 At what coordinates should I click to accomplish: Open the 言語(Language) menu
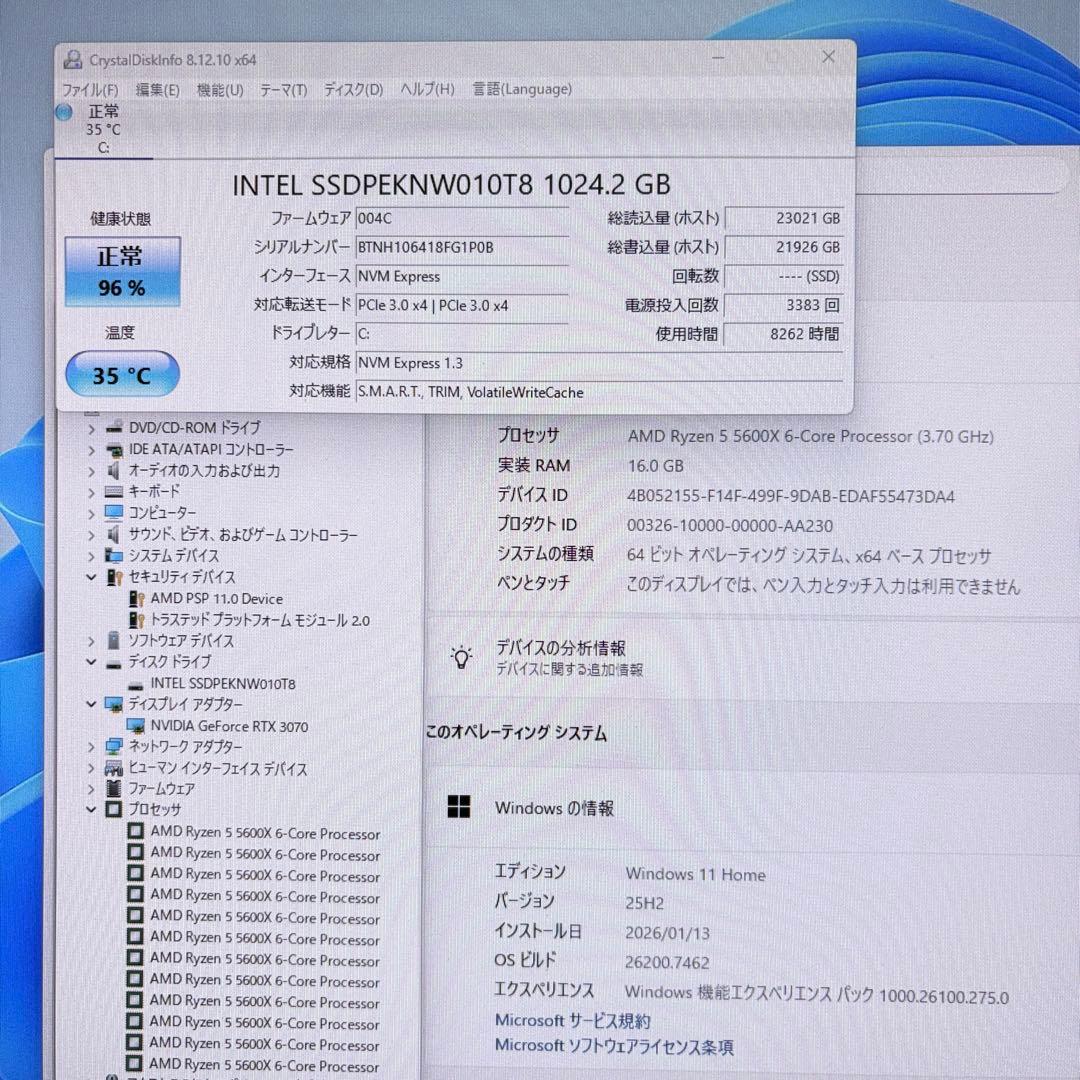click(x=520, y=89)
